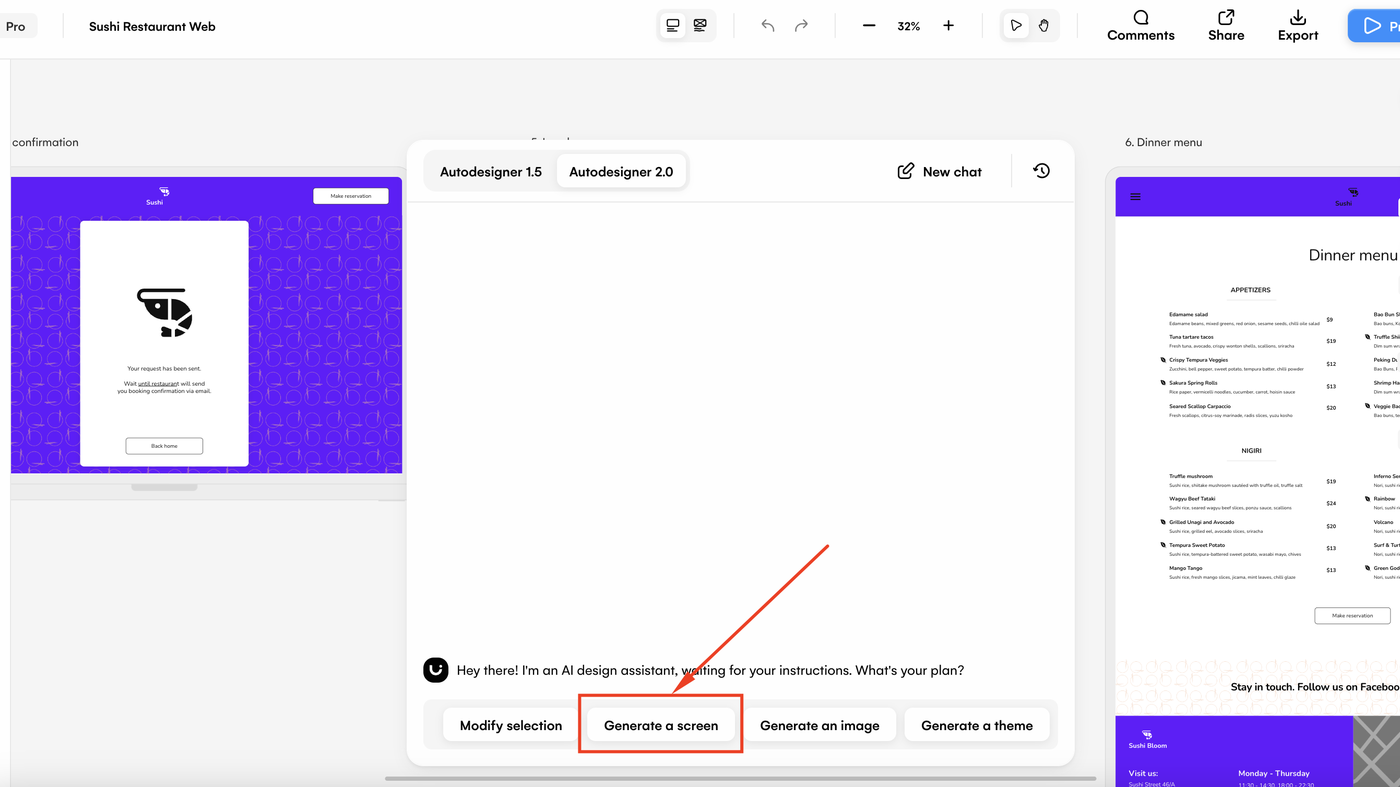Screen dimensions: 1400x787
Task: Select the confirmation frame label
Action: tap(45, 142)
